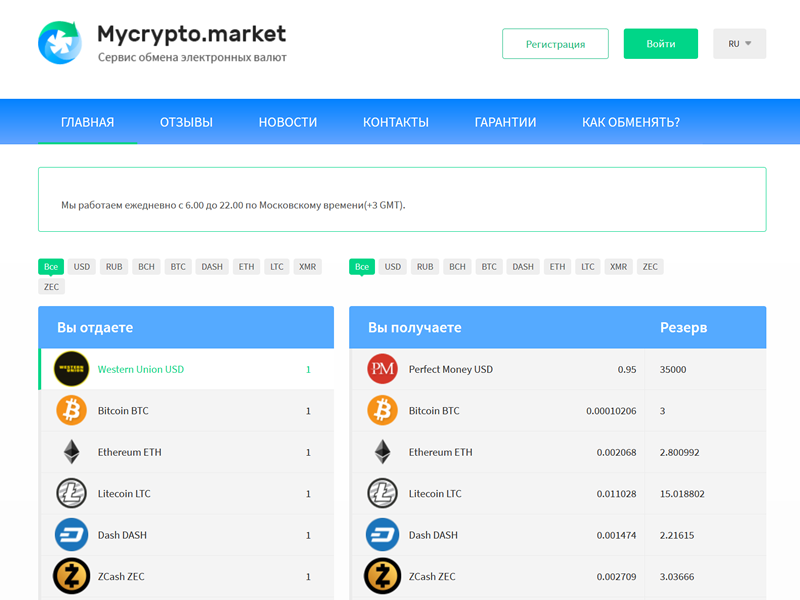
Task: Filter give list by XMR
Action: pos(308,266)
